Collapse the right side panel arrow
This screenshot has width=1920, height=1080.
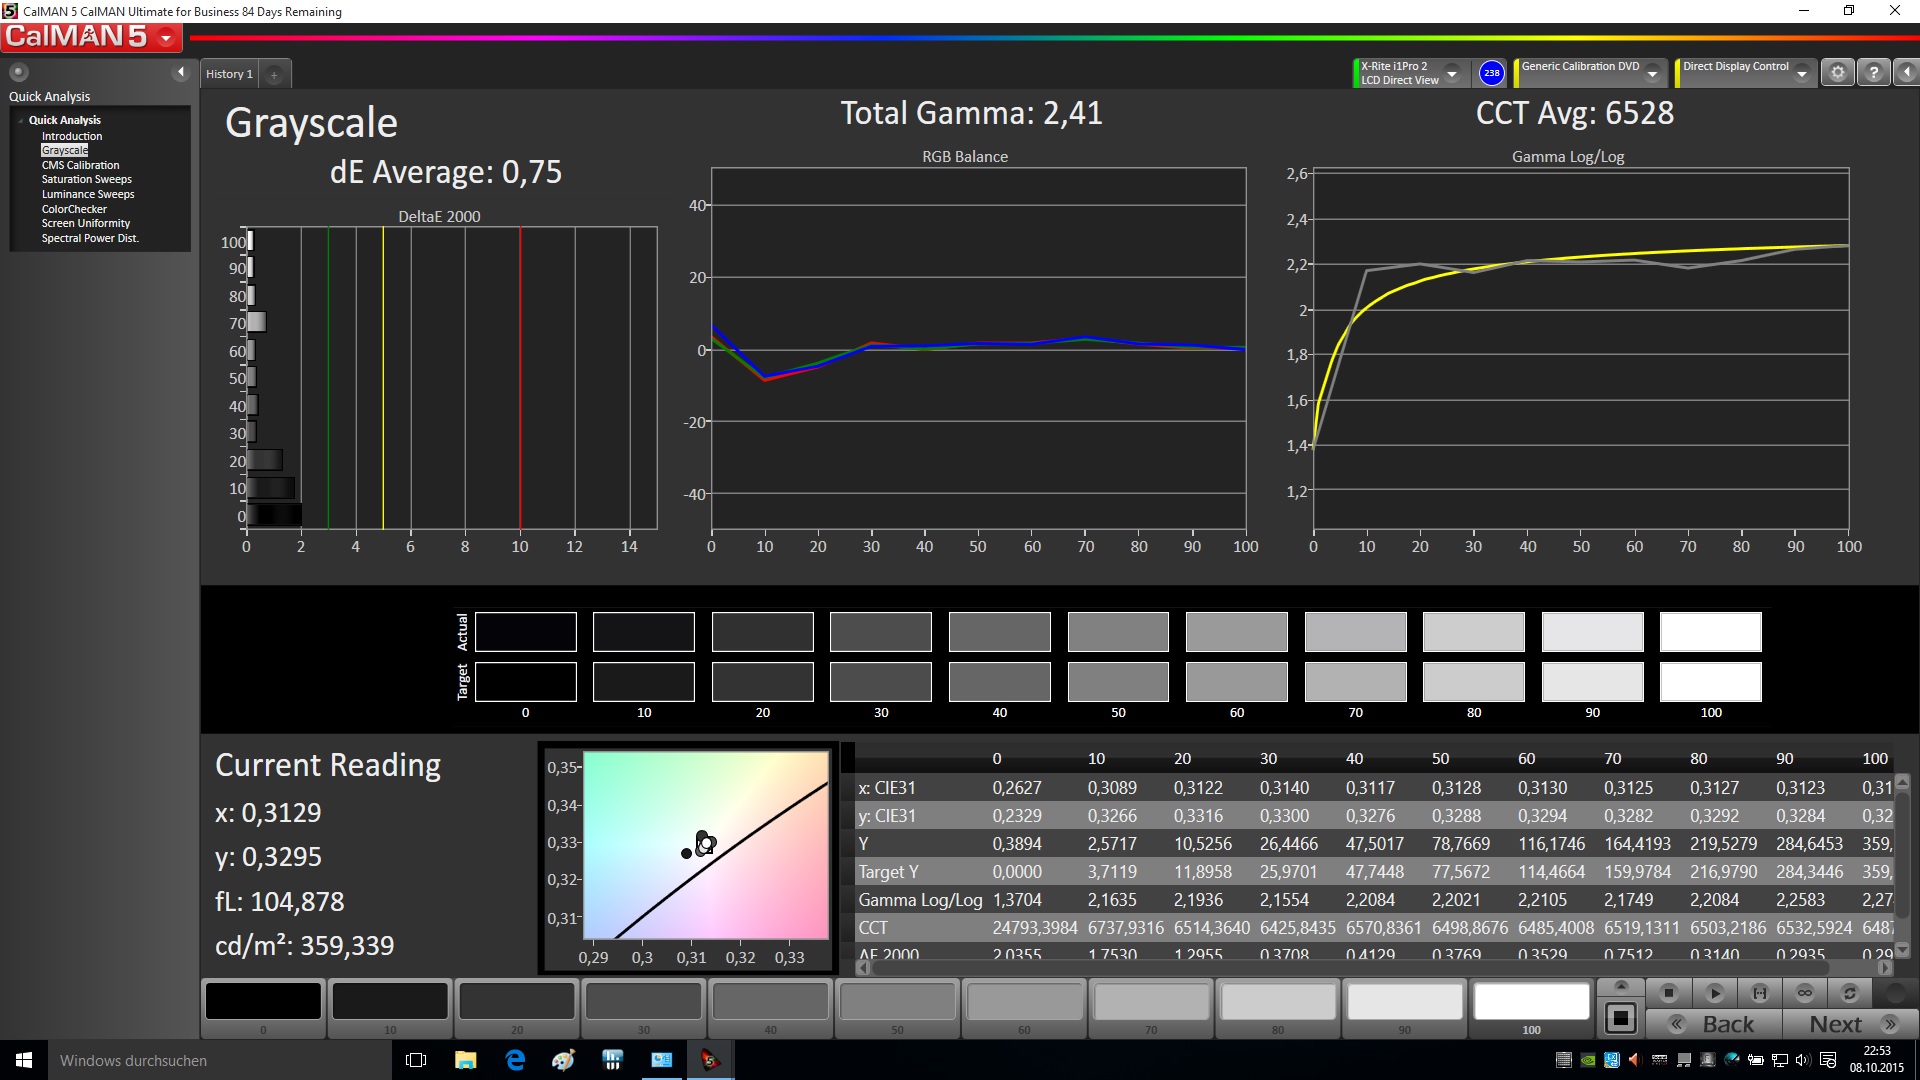pos(1906,73)
